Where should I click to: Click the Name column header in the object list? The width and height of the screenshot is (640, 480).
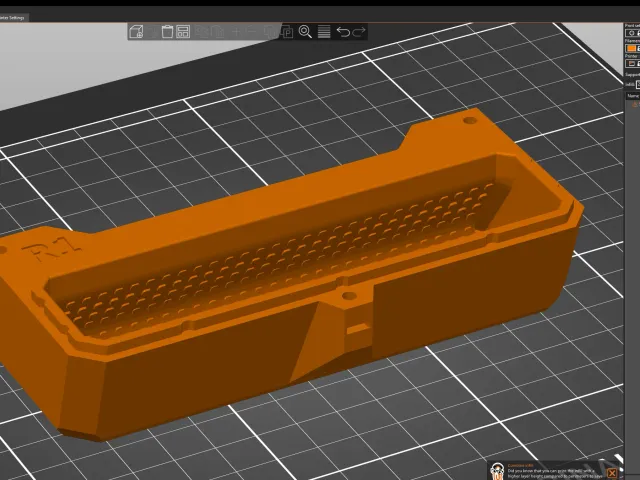point(633,96)
